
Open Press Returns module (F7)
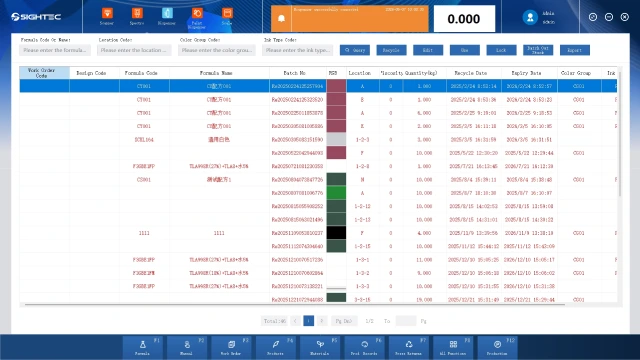(409, 347)
